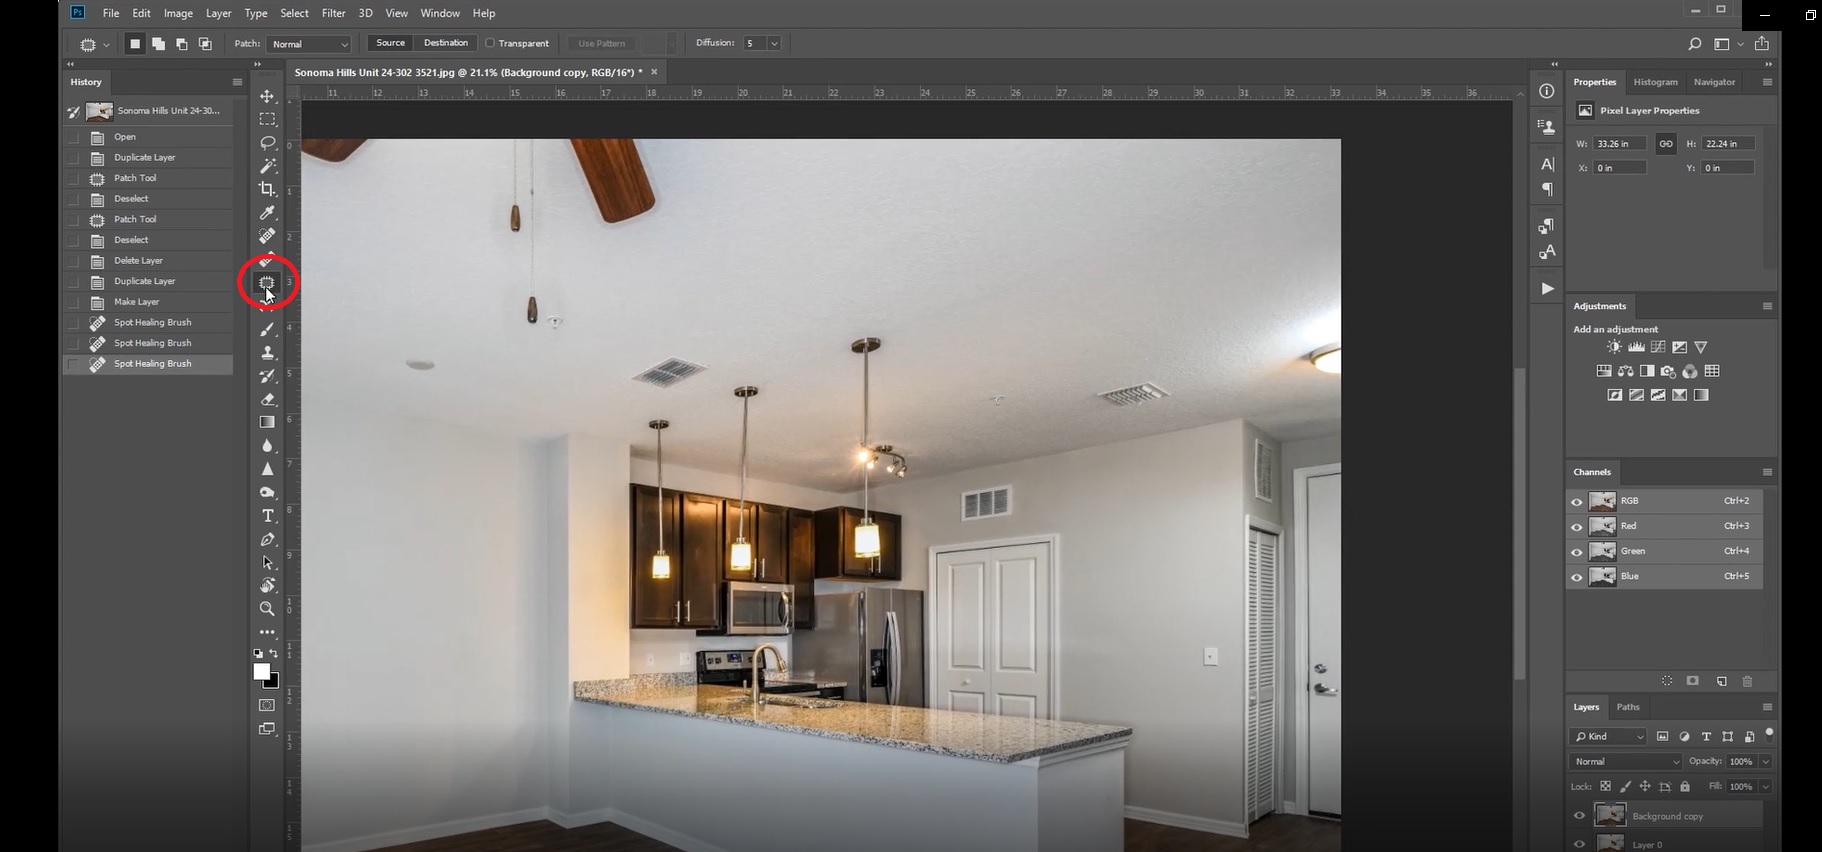Open the Image menu
The height and width of the screenshot is (852, 1822).
[x=178, y=13]
